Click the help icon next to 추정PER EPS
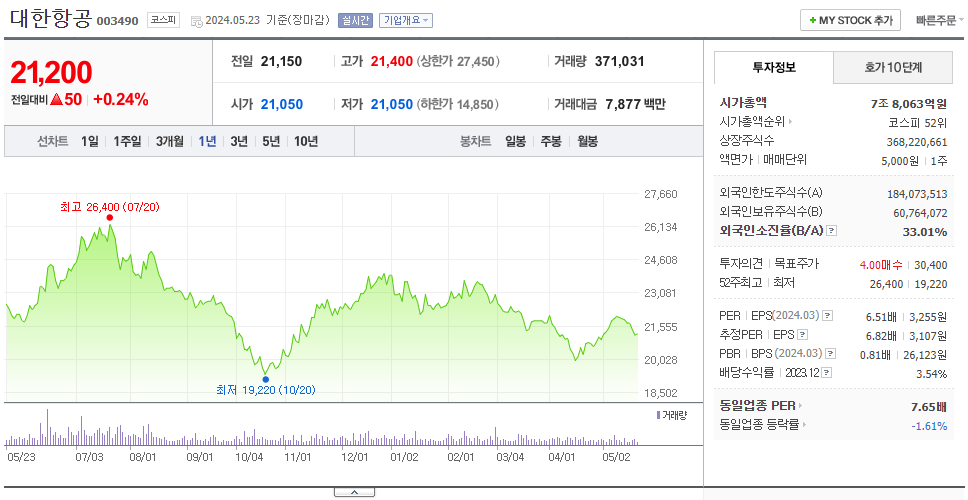968x500 pixels. click(x=803, y=335)
